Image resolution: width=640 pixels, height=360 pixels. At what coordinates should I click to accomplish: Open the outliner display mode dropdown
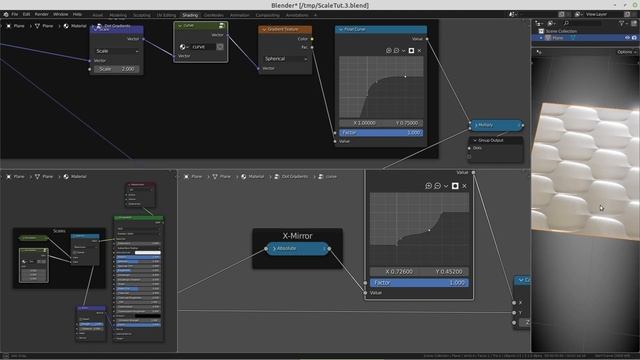551,24
